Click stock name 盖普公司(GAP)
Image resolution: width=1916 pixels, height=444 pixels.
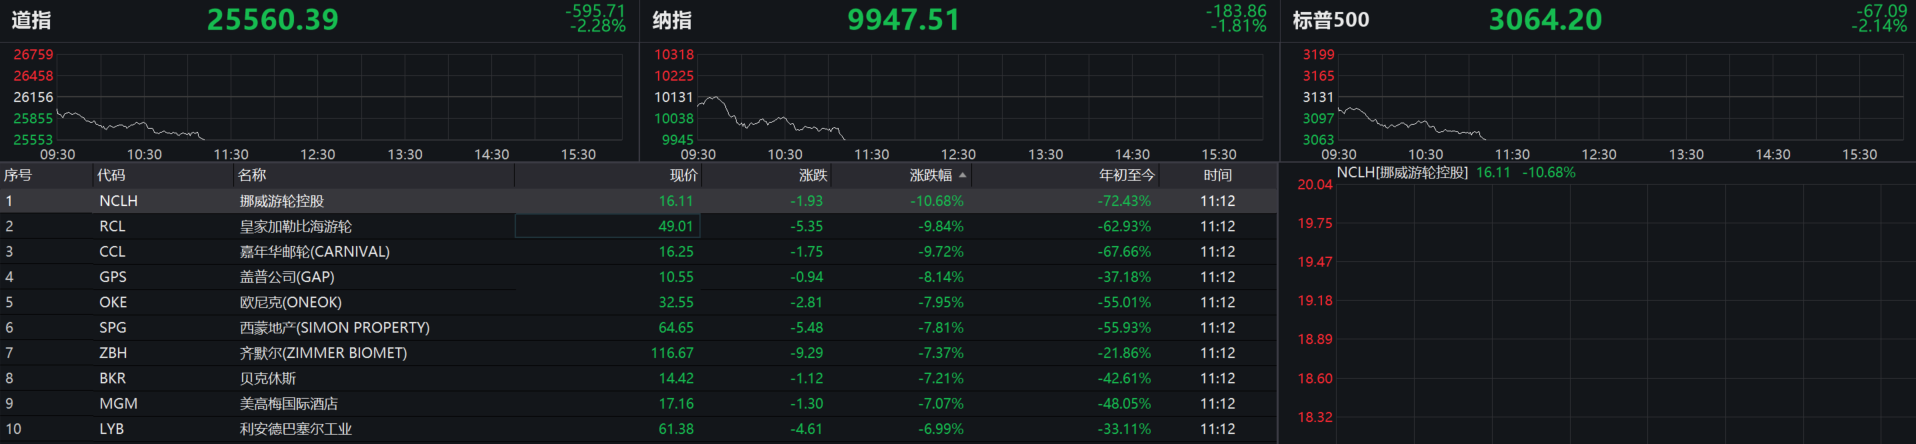point(287,277)
